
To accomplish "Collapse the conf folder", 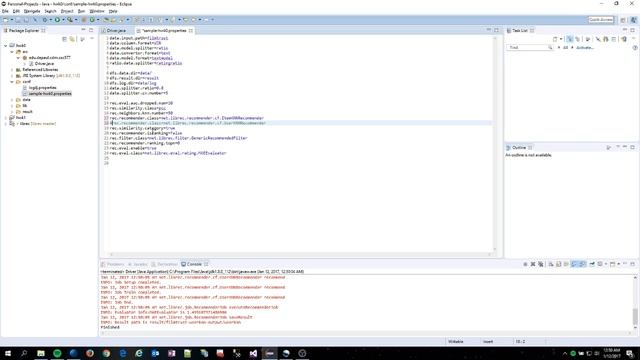I will (x=12, y=82).
